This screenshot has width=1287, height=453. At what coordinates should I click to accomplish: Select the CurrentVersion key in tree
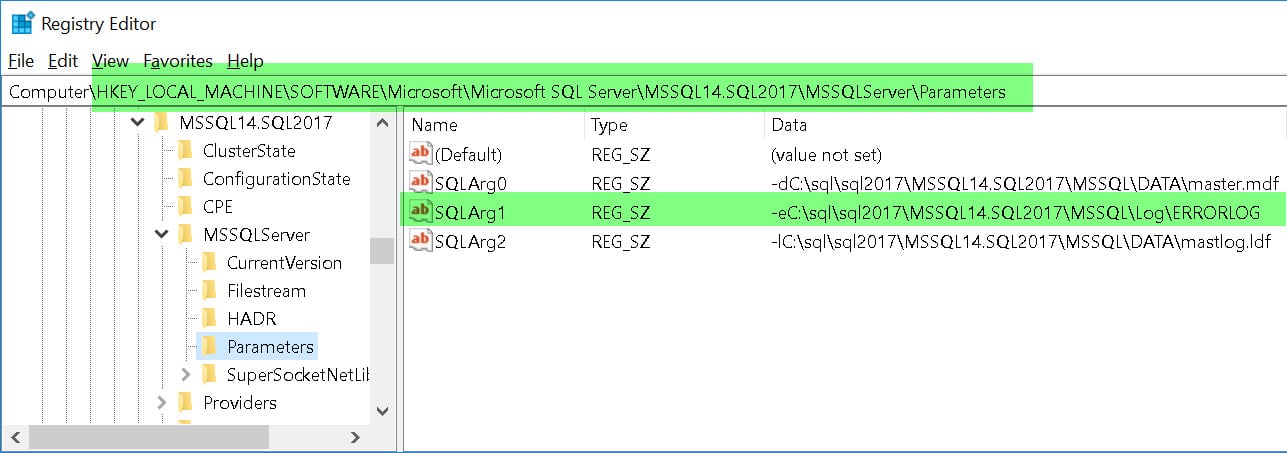click(284, 263)
